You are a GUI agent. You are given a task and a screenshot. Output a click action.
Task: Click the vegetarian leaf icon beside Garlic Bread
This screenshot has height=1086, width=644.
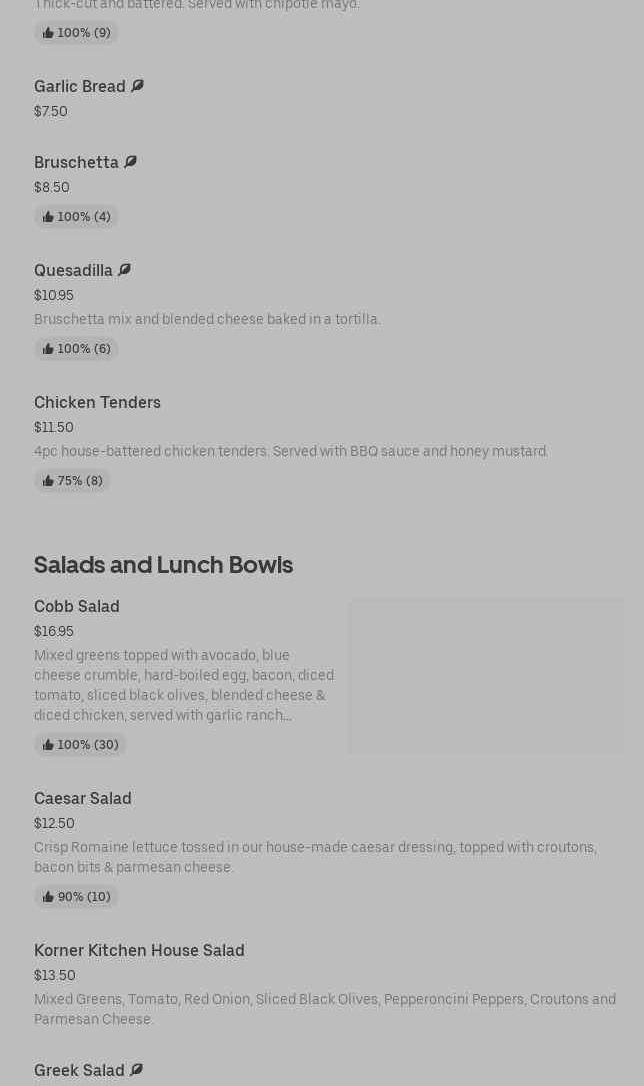pyautogui.click(x=137, y=86)
